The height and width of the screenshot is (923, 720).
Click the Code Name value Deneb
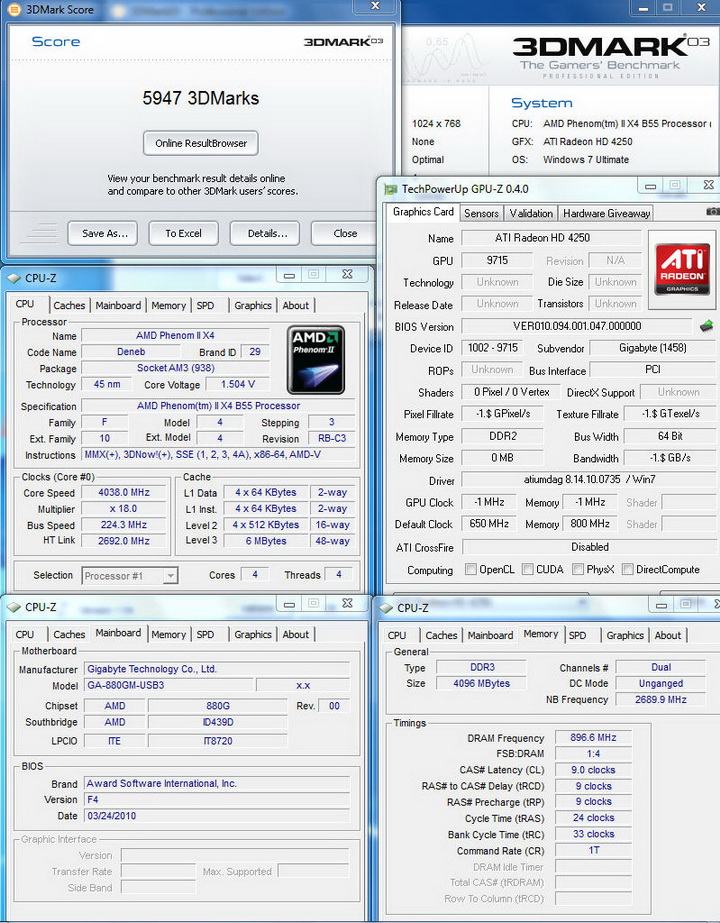(x=131, y=352)
